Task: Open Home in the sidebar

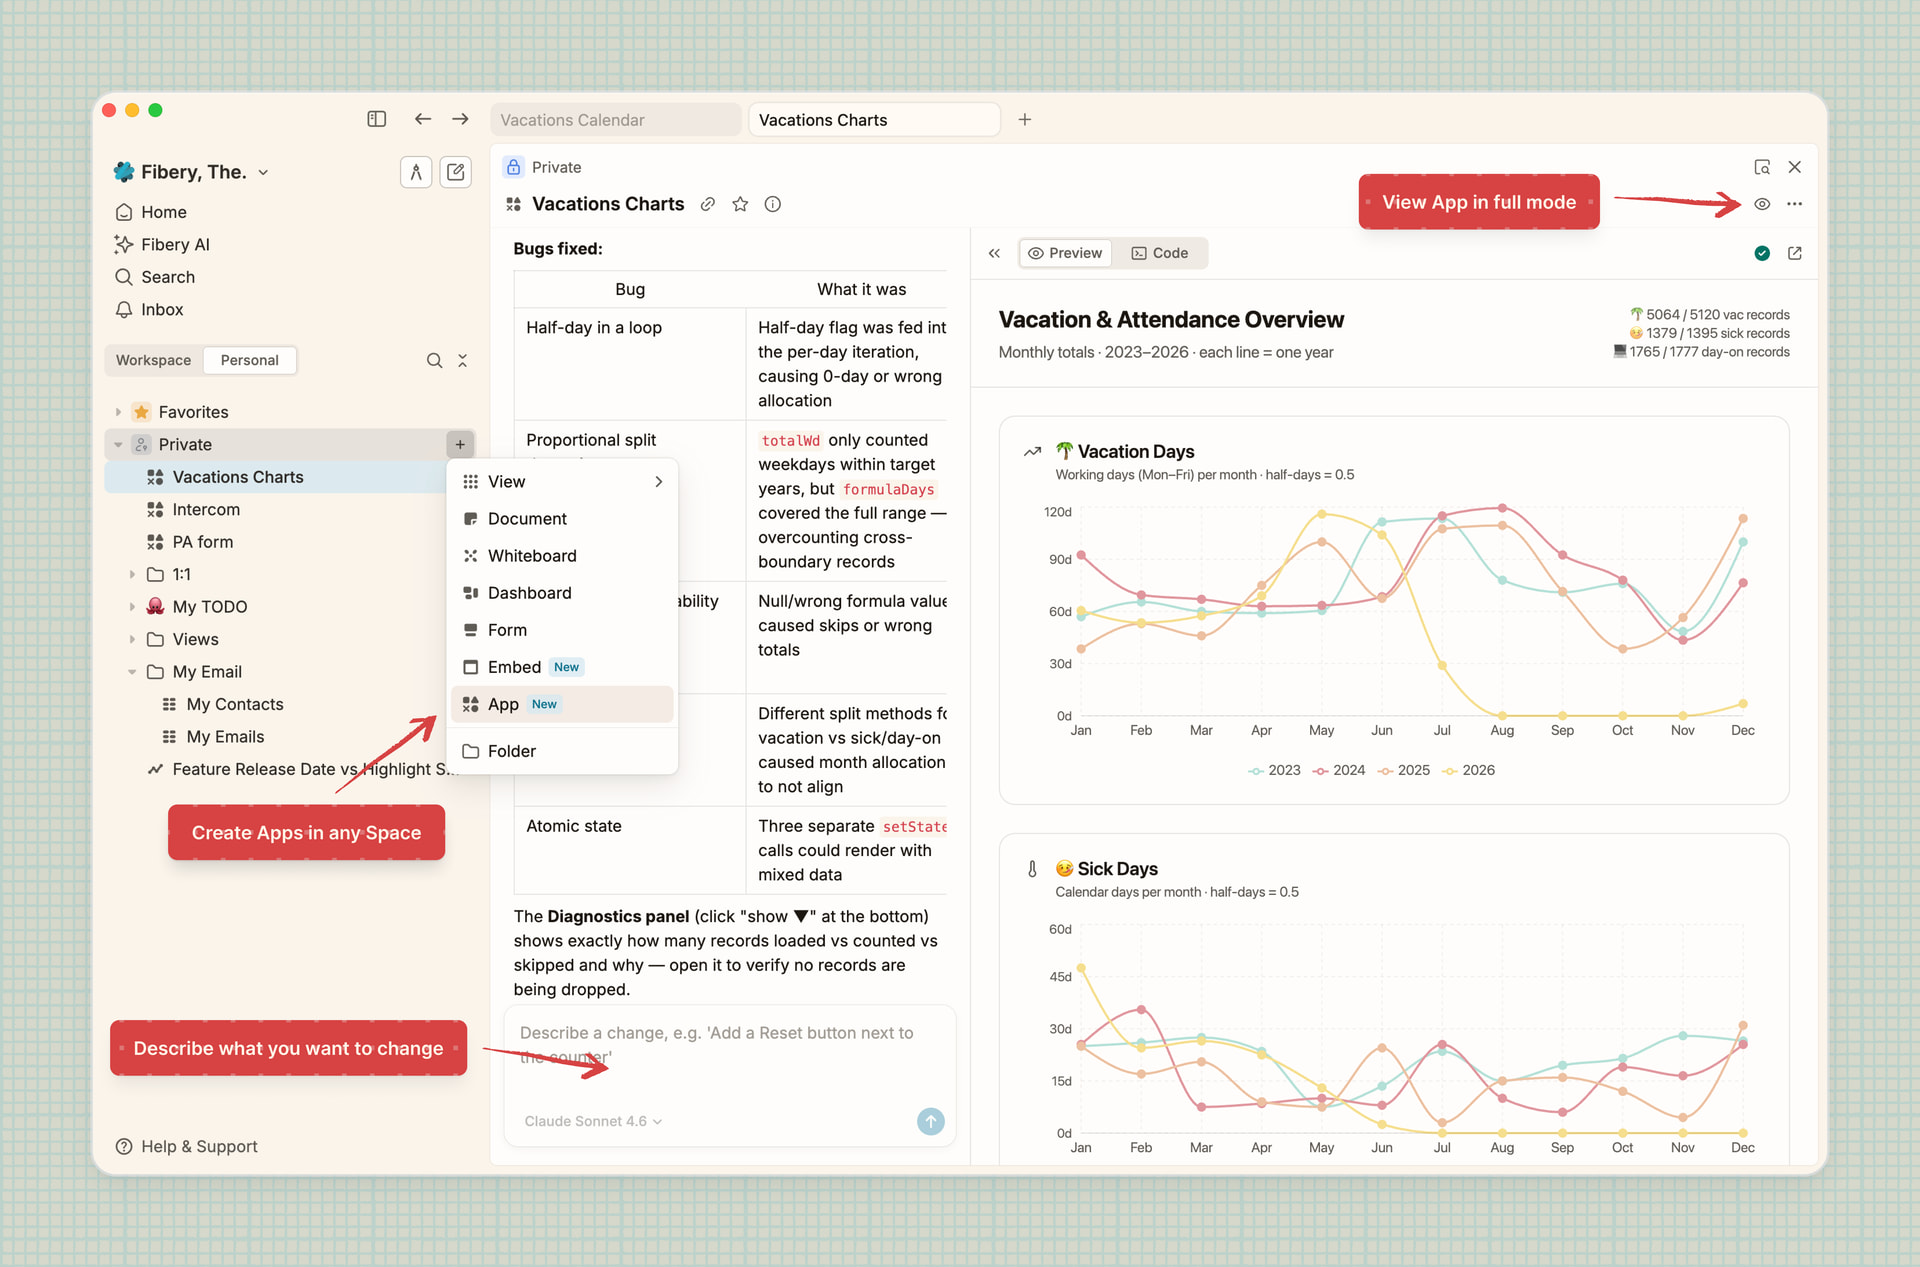Action: click(164, 212)
